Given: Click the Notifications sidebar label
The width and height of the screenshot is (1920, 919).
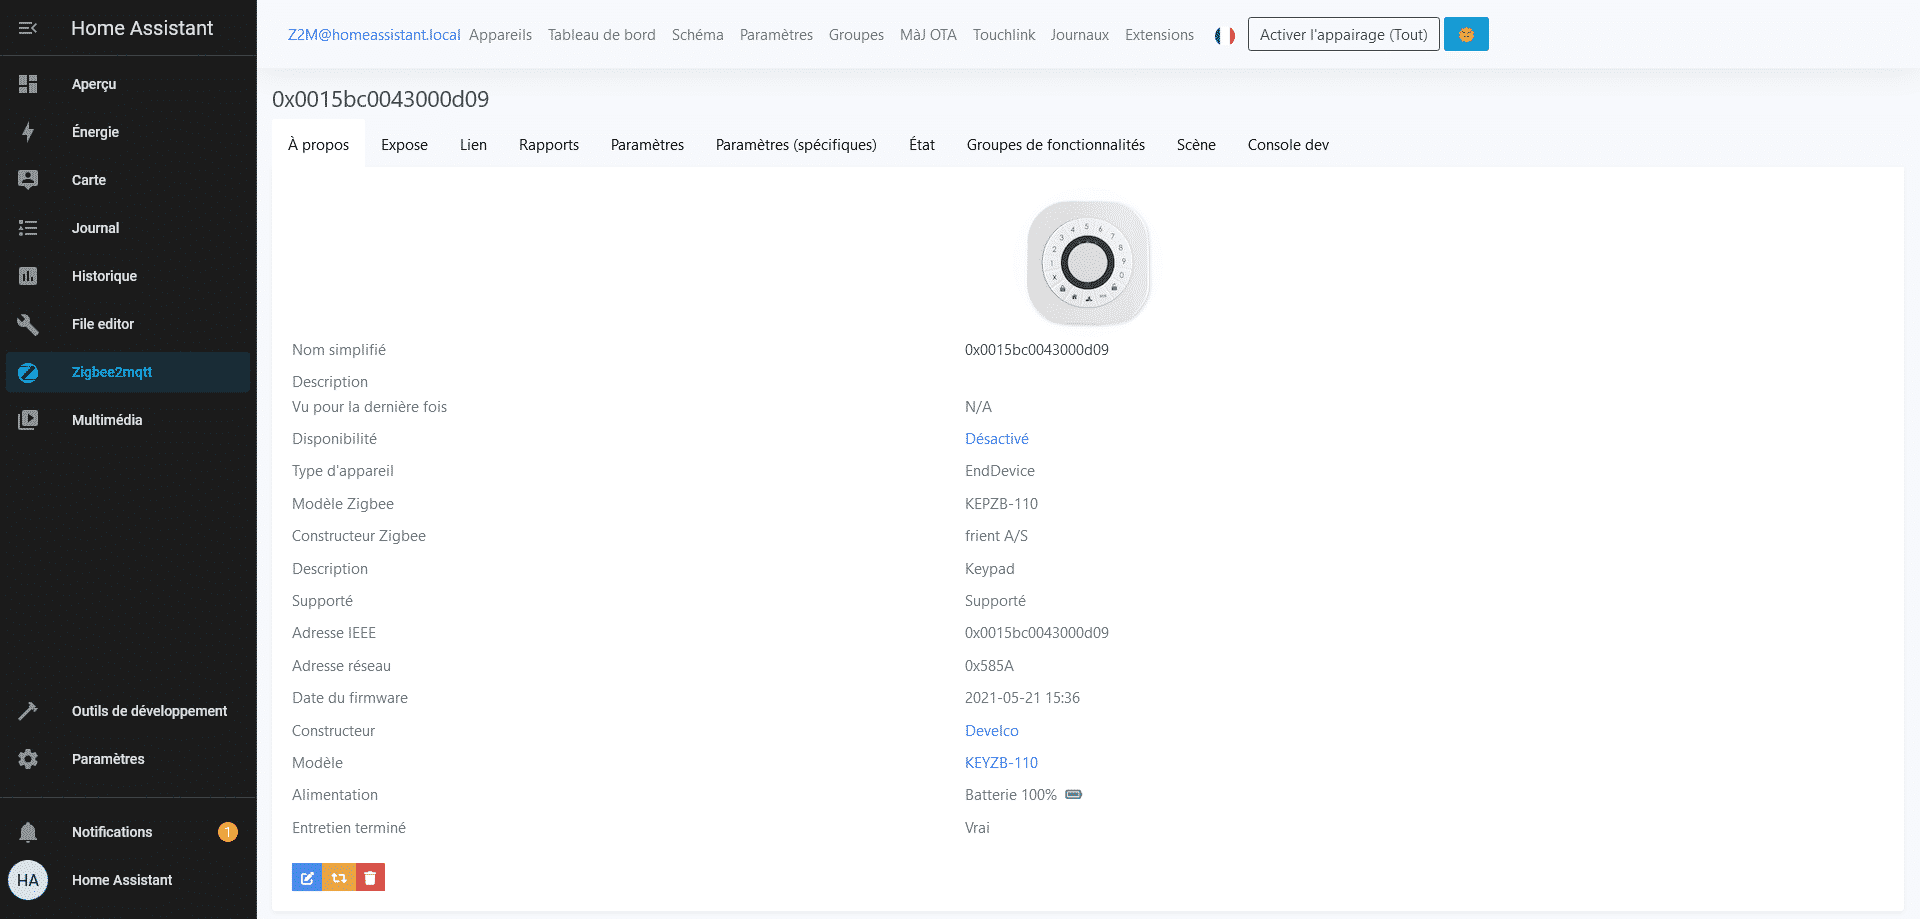Looking at the screenshot, I should pyautogui.click(x=112, y=832).
